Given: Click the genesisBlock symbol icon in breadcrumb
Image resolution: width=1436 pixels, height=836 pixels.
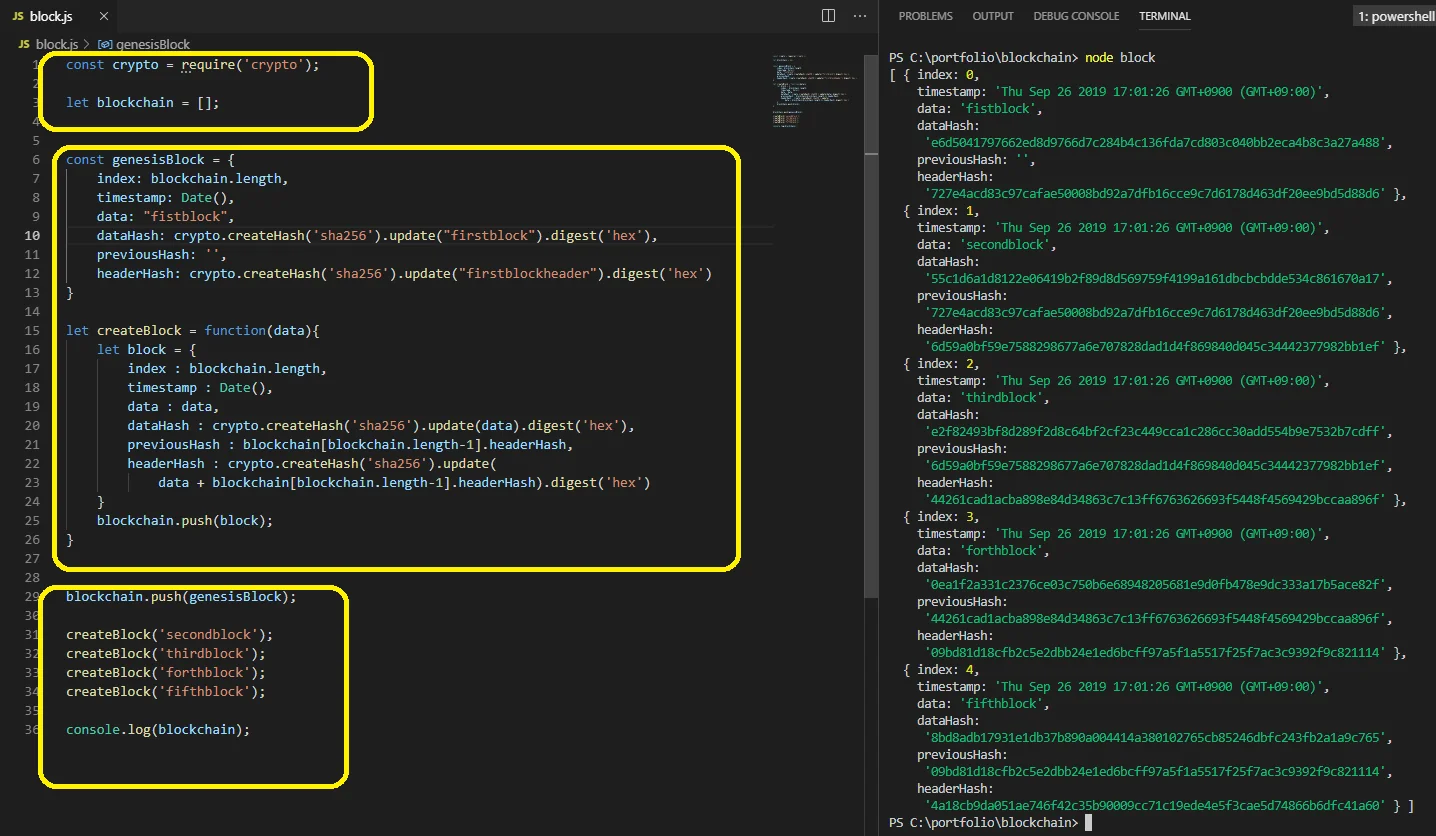Looking at the screenshot, I should click(x=104, y=45).
